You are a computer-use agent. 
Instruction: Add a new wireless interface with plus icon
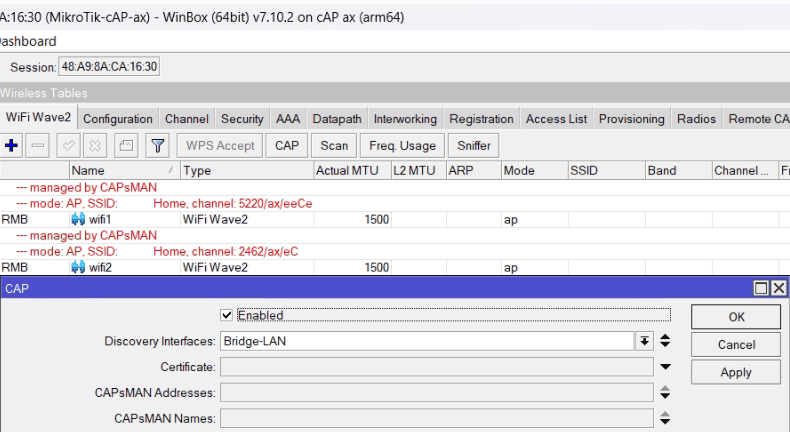pyautogui.click(x=11, y=146)
